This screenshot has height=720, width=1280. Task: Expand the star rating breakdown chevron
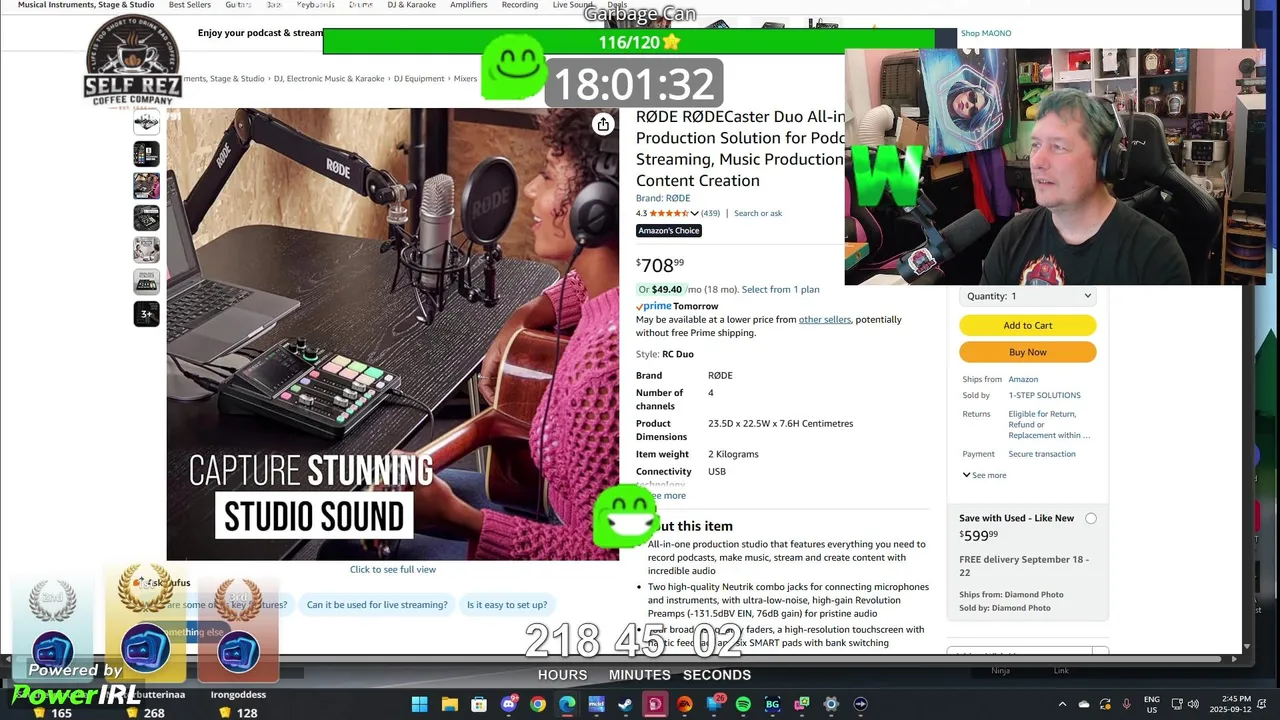[x=694, y=213]
